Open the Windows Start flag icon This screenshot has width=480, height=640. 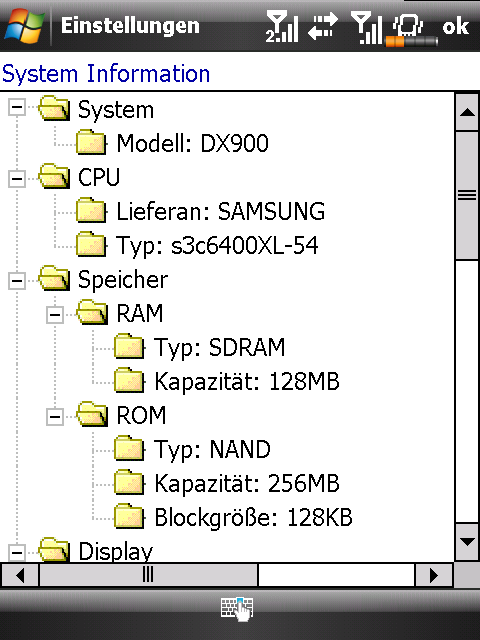point(24,25)
